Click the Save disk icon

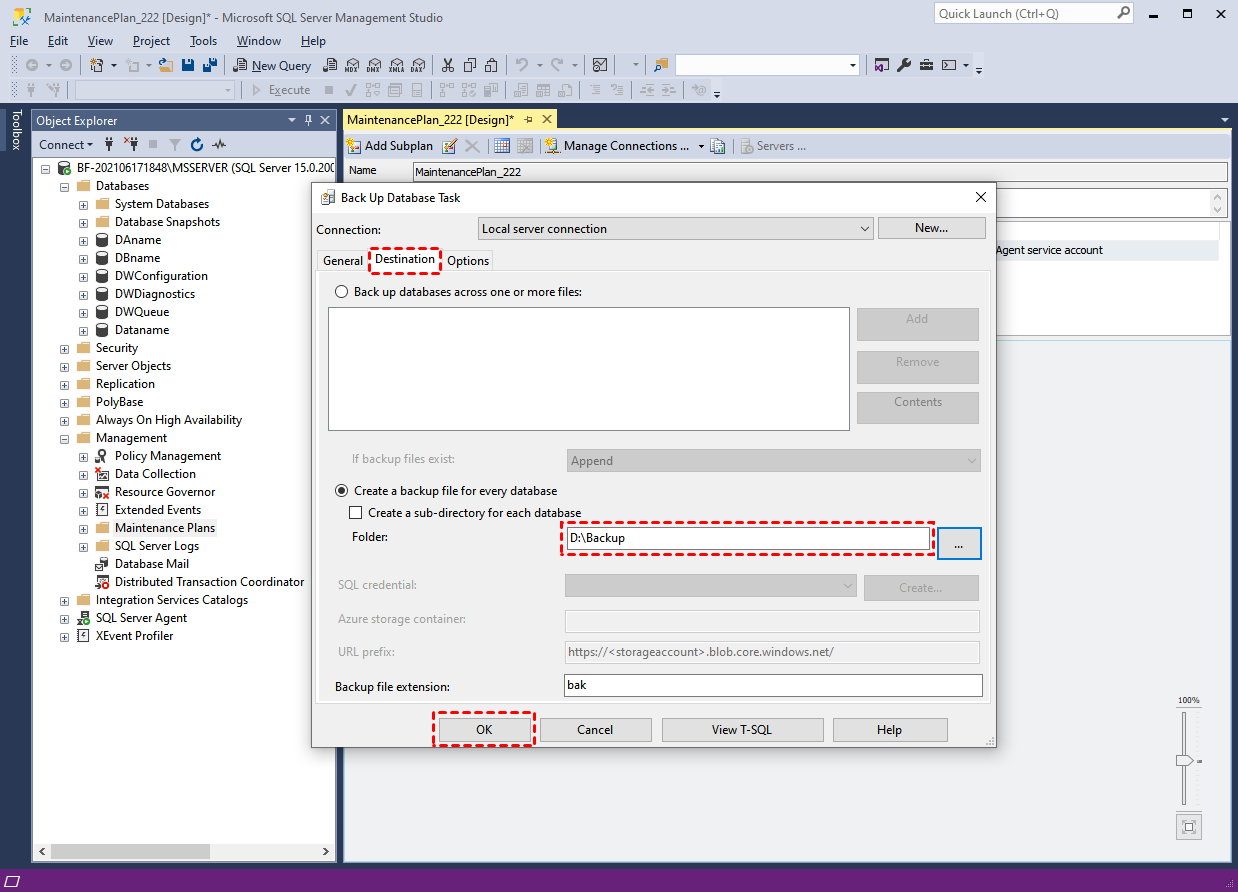pos(188,65)
